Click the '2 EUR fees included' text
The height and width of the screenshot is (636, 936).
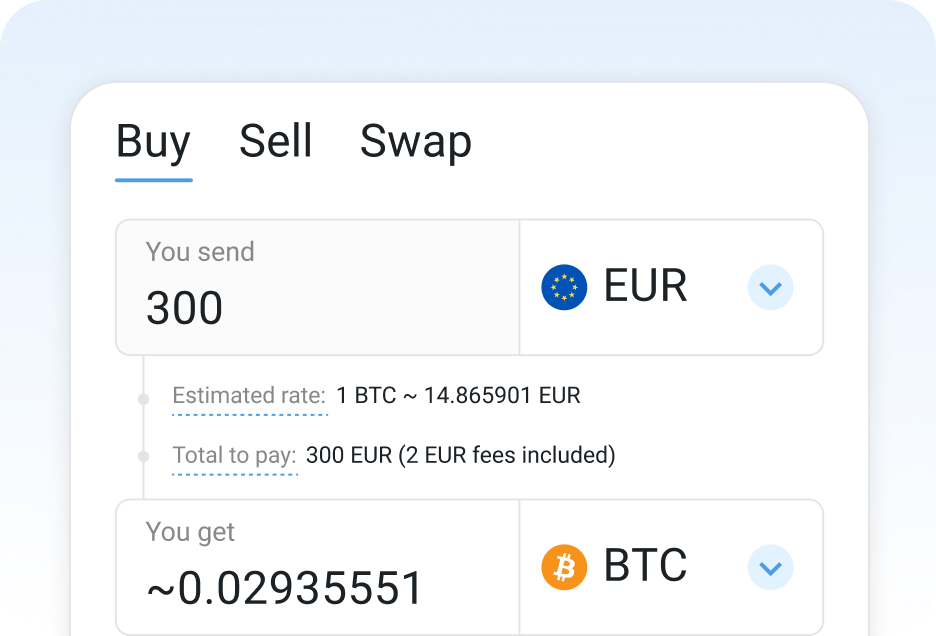pyautogui.click(x=506, y=456)
